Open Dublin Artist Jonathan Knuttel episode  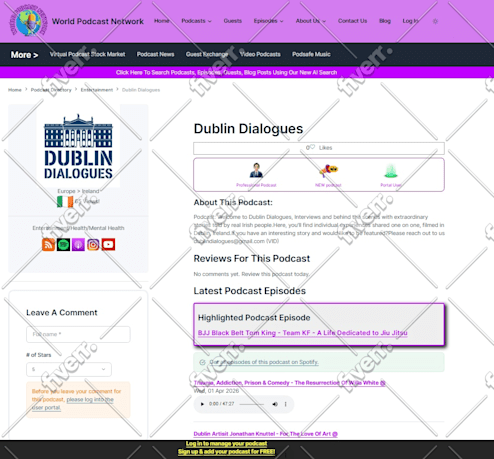pos(266,434)
